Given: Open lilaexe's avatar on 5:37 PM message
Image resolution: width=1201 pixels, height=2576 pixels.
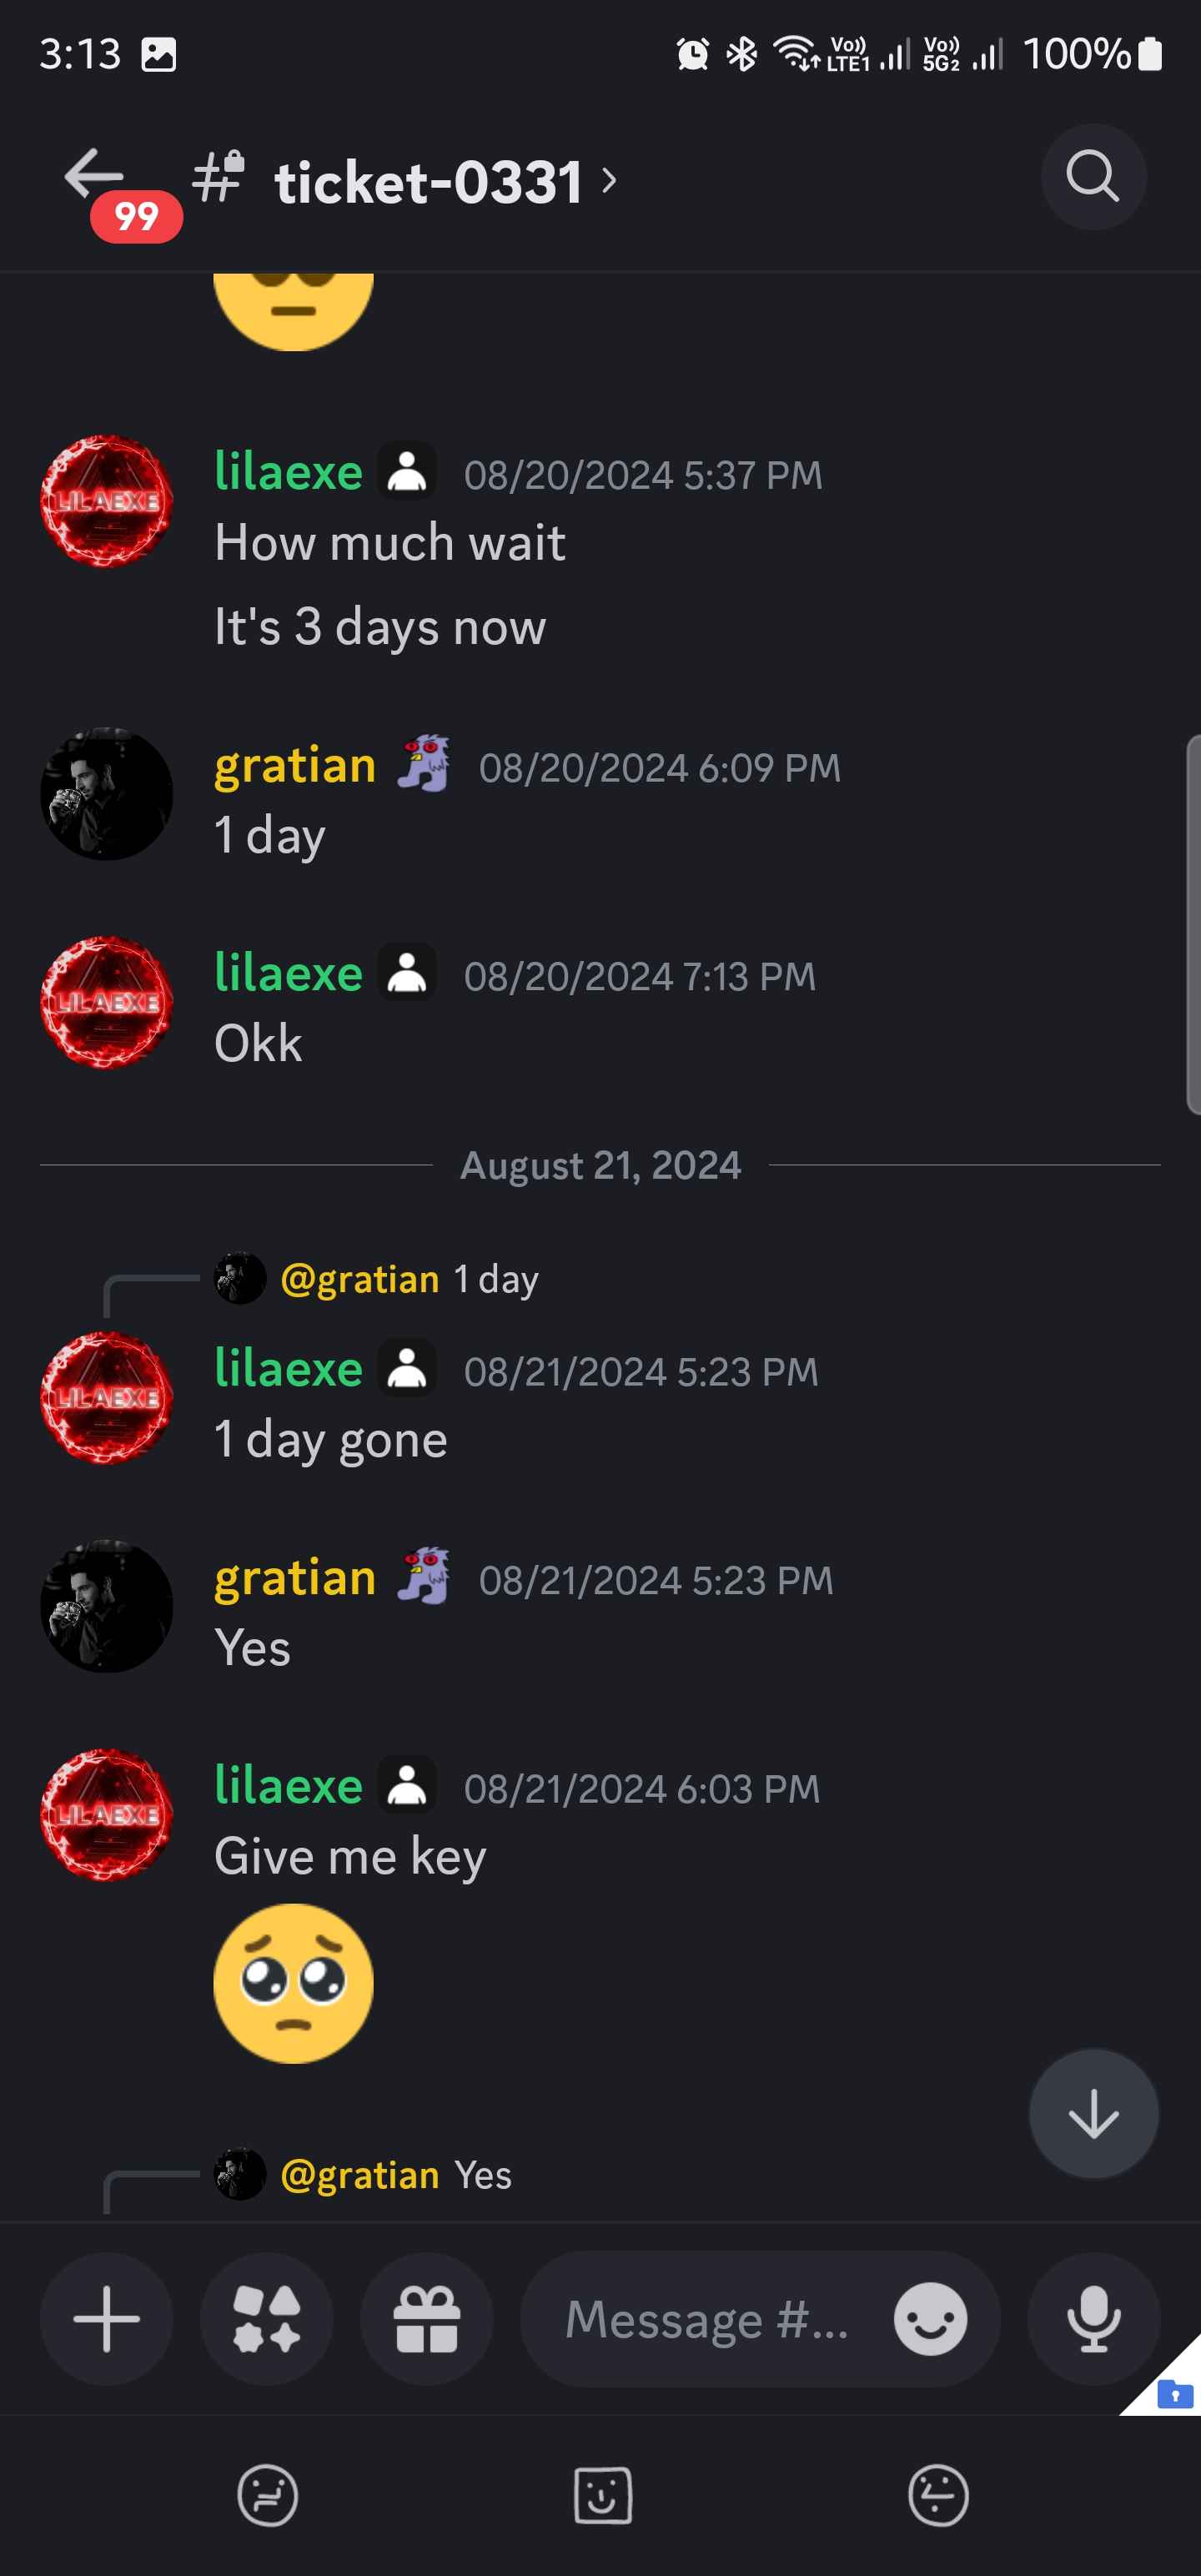Looking at the screenshot, I should click(x=106, y=501).
